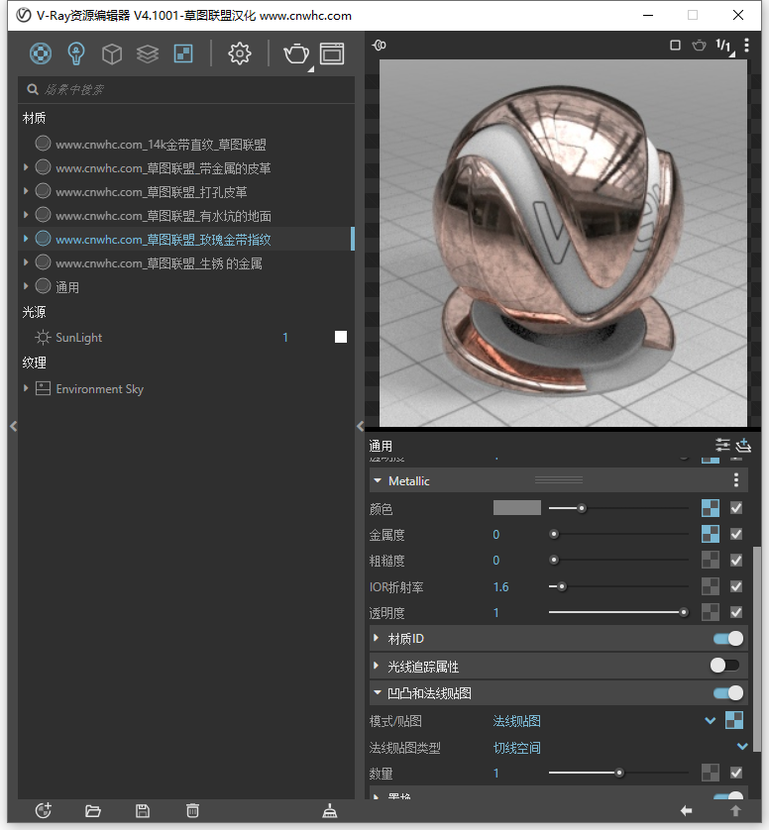Expand the 光线追踪属性 section arrow
Viewport: 769px width, 830px height.
point(376,665)
